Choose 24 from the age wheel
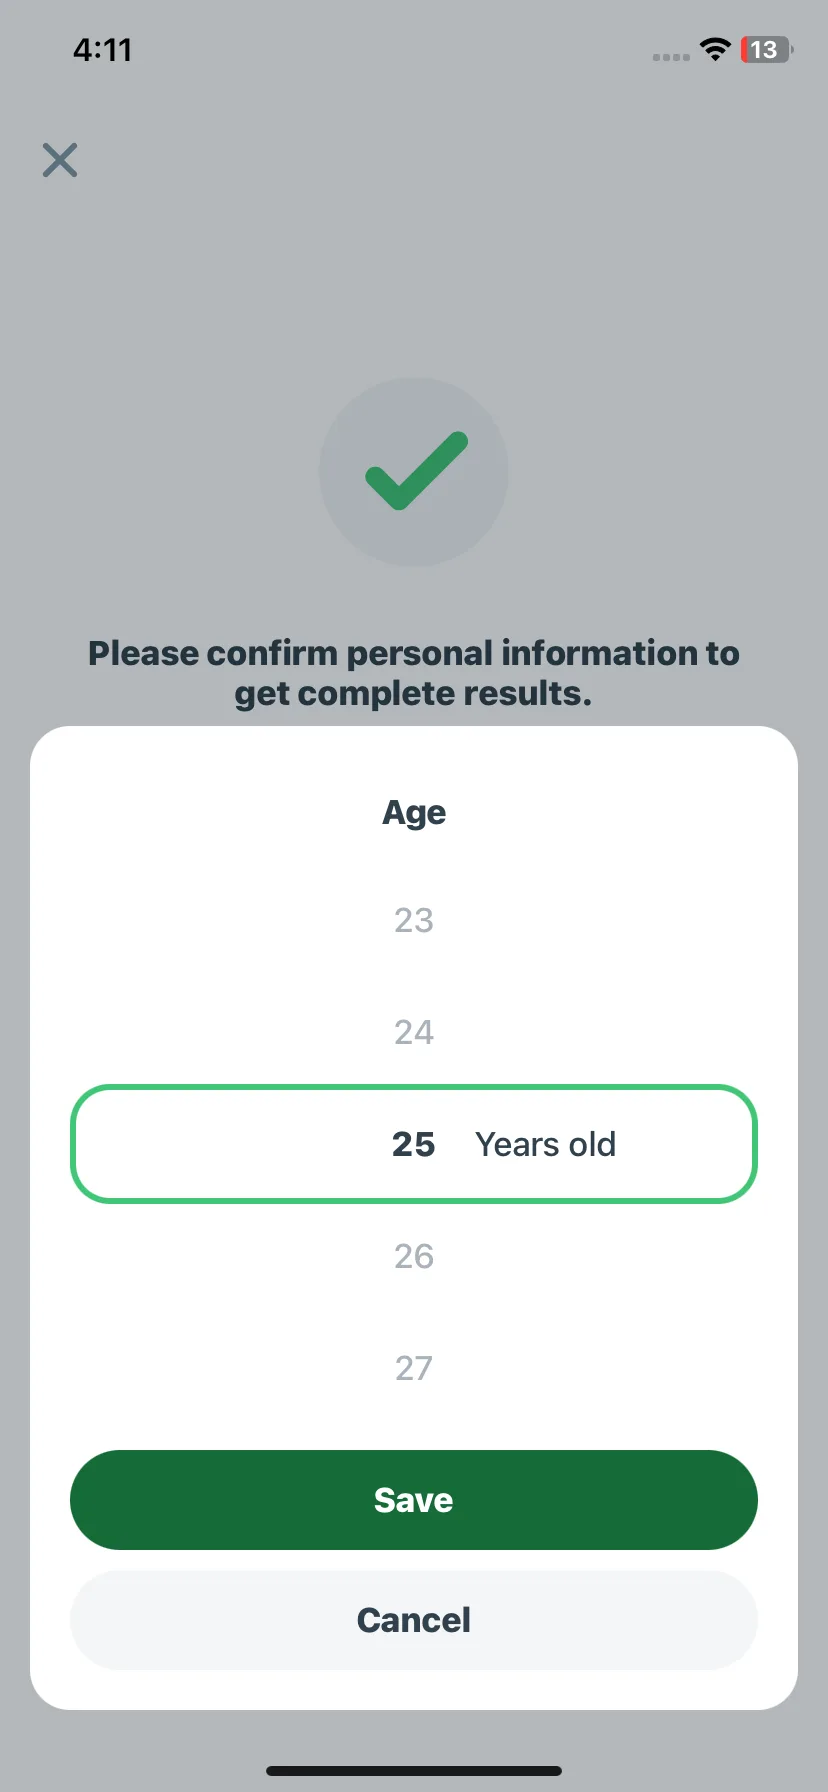The image size is (828, 1792). 414,1032
